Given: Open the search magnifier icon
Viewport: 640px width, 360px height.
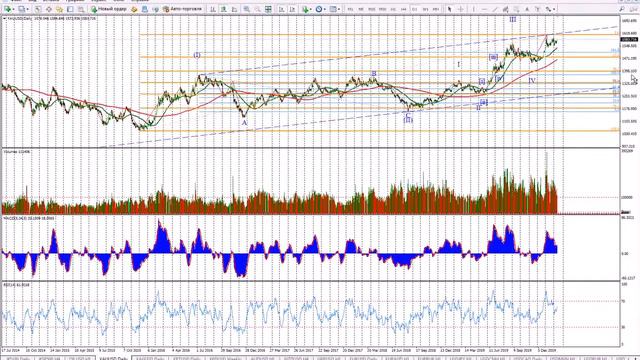Looking at the screenshot, I should pos(622,9).
